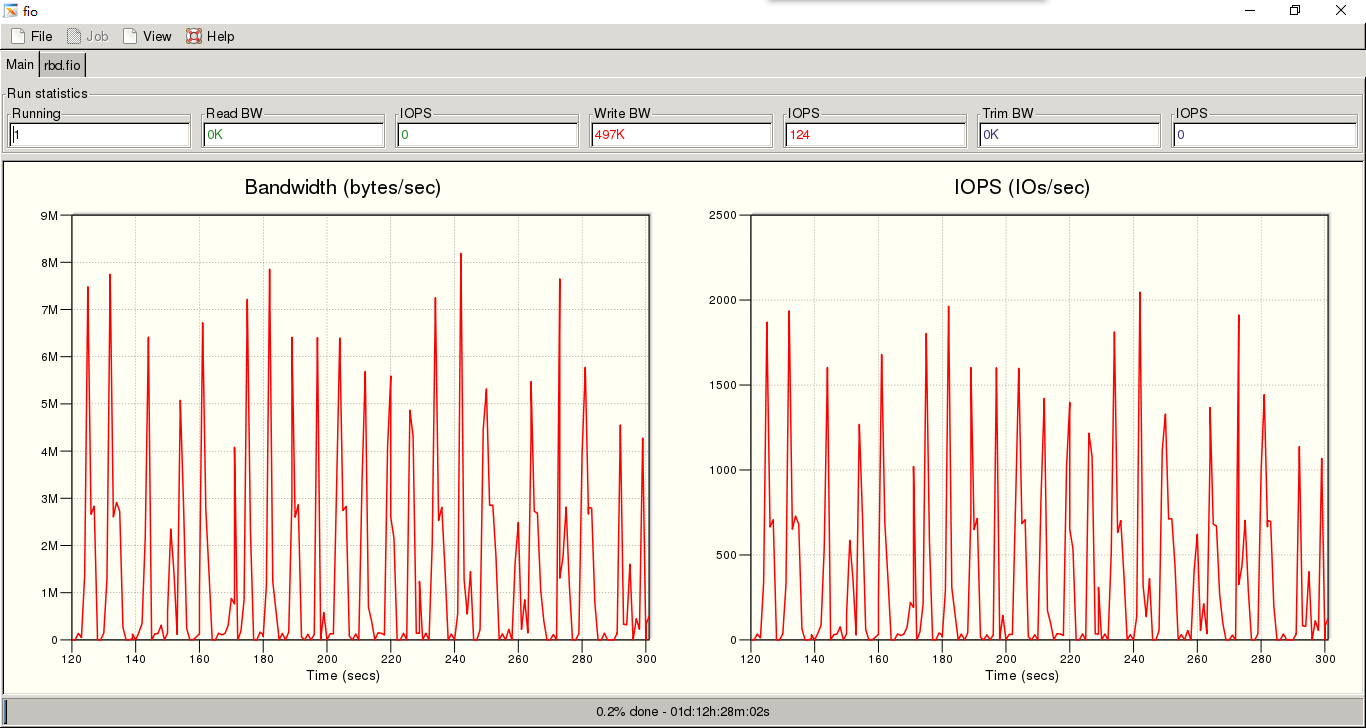The image size is (1366, 728).
Task: Click the Trim BW label
Action: point(1008,113)
